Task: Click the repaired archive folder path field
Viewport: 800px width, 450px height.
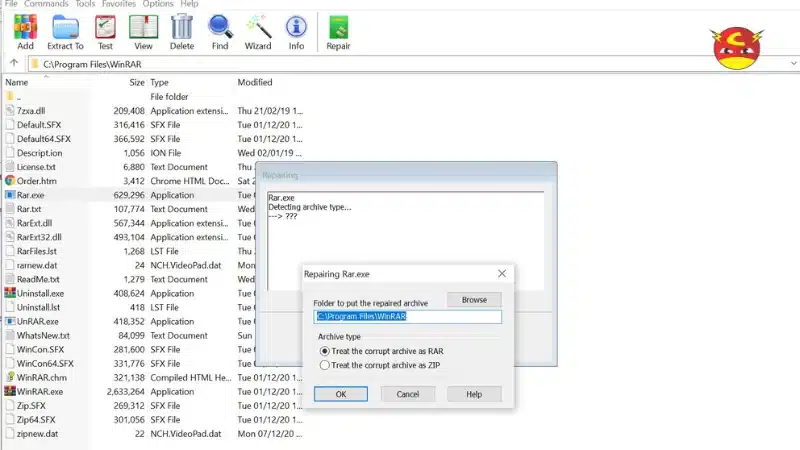Action: pyautogui.click(x=408, y=316)
